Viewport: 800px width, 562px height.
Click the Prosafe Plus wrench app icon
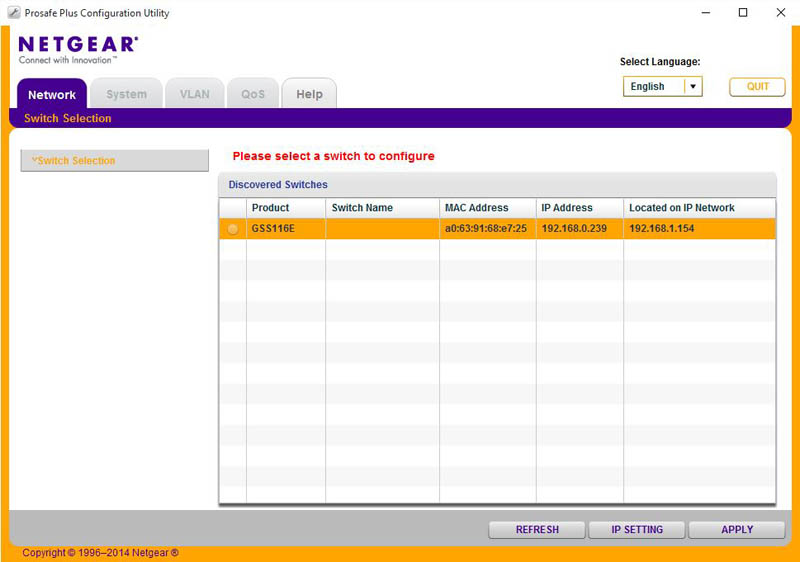coord(14,13)
